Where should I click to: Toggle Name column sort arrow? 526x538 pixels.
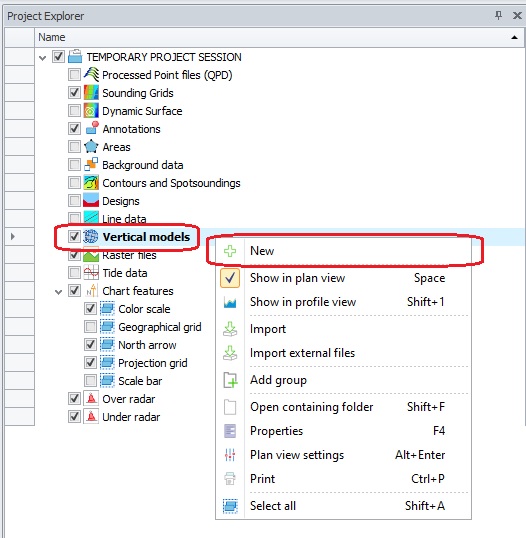click(514, 37)
